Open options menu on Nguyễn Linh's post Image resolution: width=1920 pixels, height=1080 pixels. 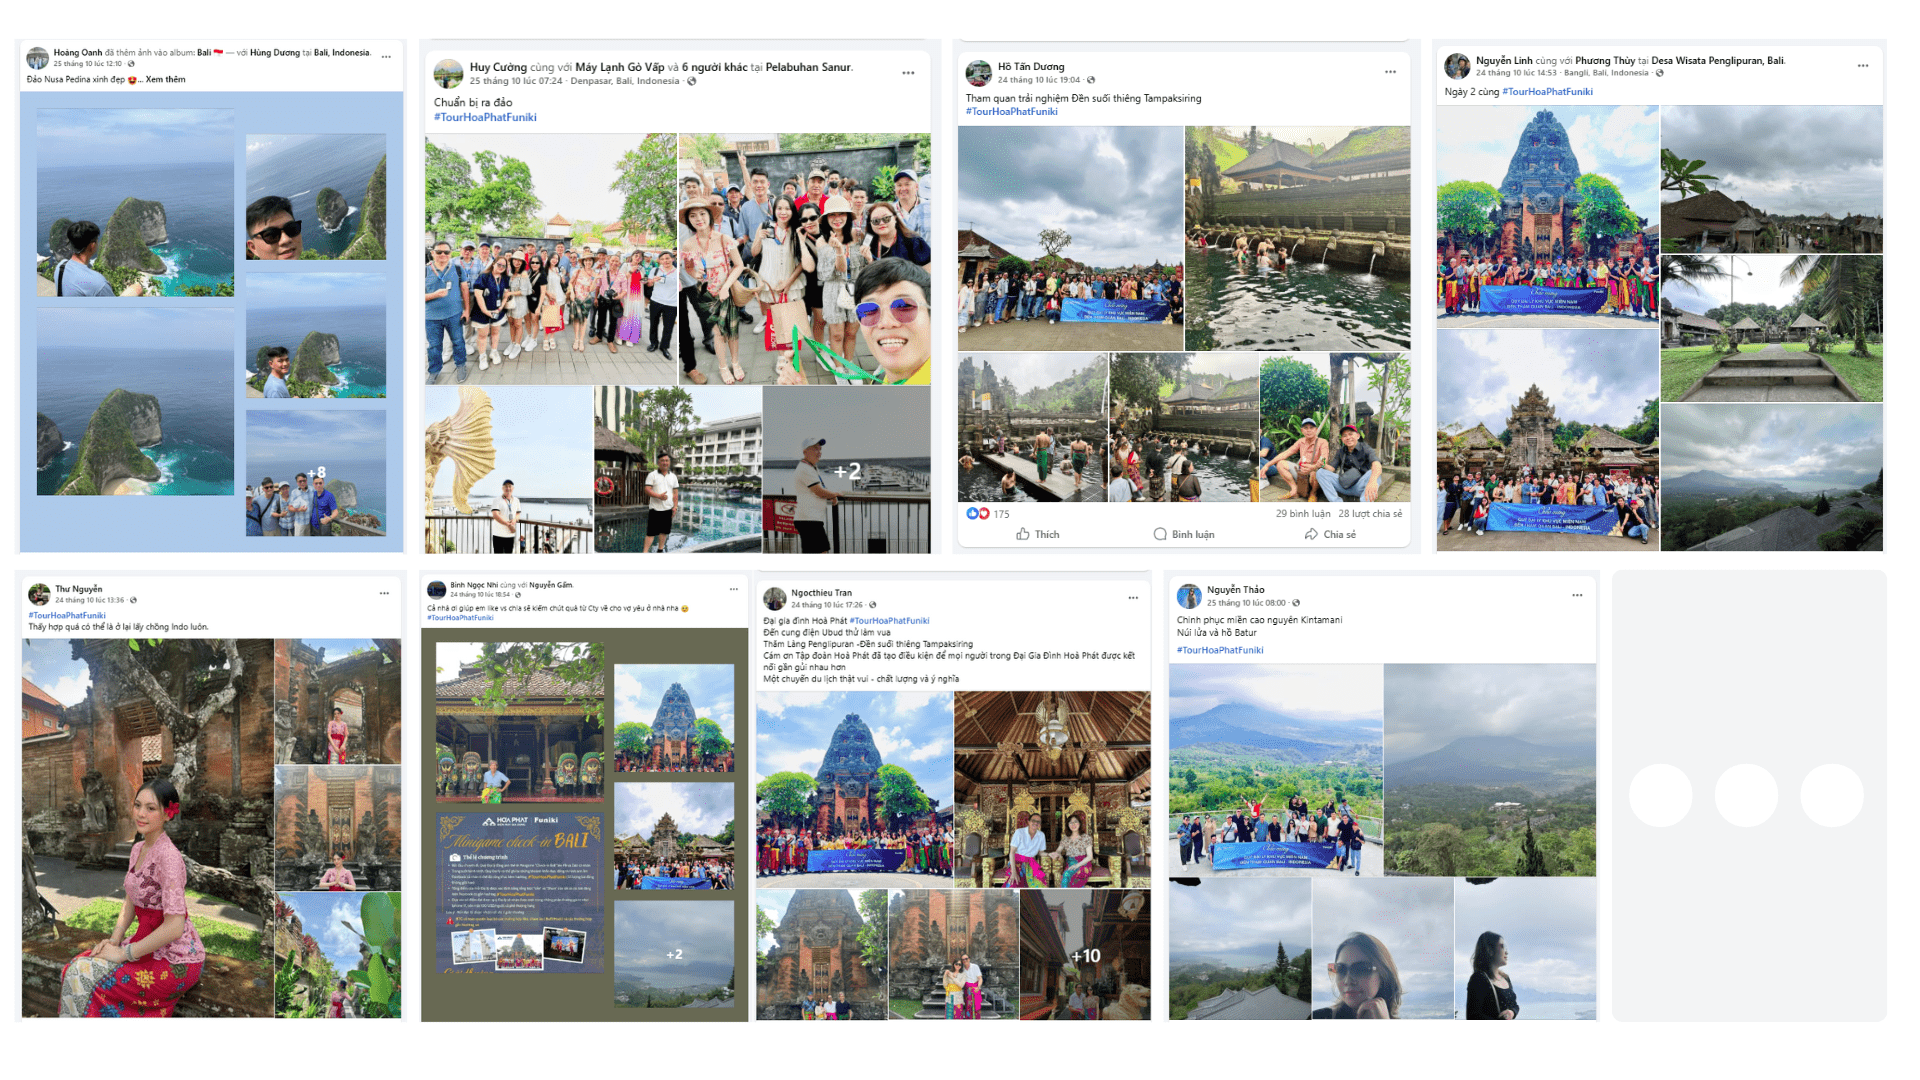[1863, 66]
